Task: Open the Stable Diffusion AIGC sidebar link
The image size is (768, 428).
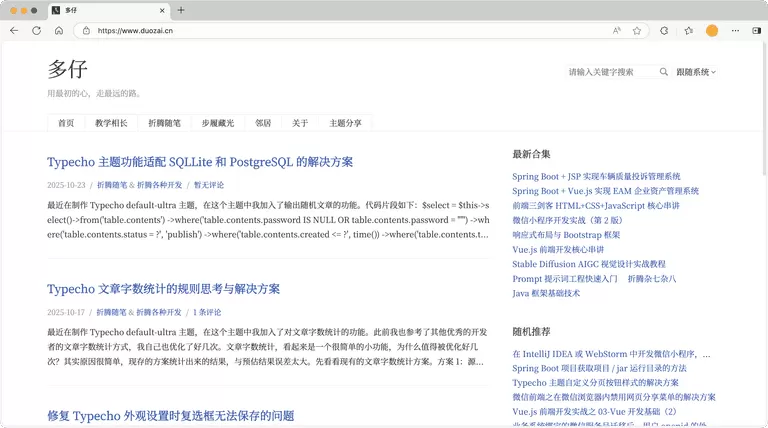Action: click(589, 264)
